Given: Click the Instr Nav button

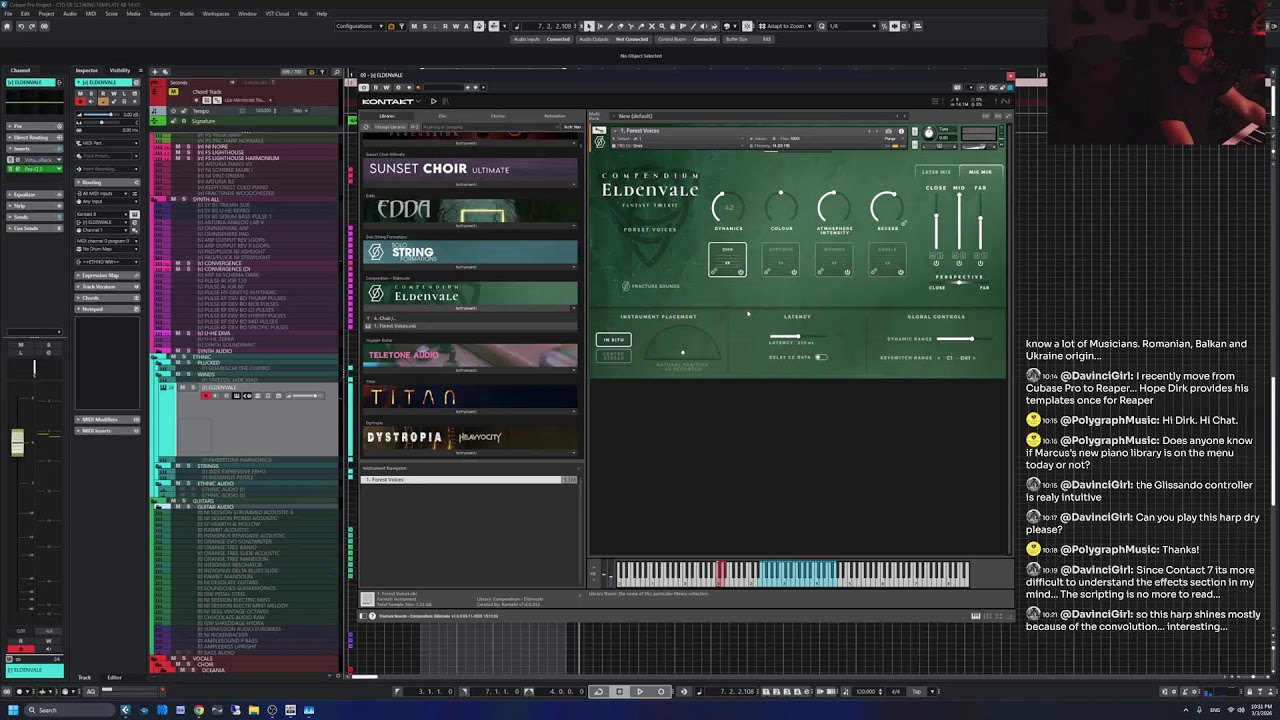Looking at the screenshot, I should pyautogui.click(x=572, y=127).
